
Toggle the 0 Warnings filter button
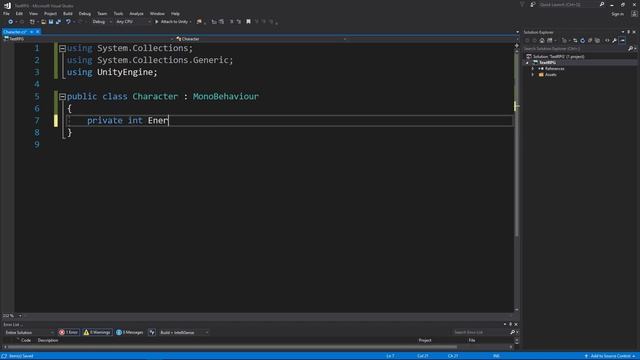[x=97, y=332]
